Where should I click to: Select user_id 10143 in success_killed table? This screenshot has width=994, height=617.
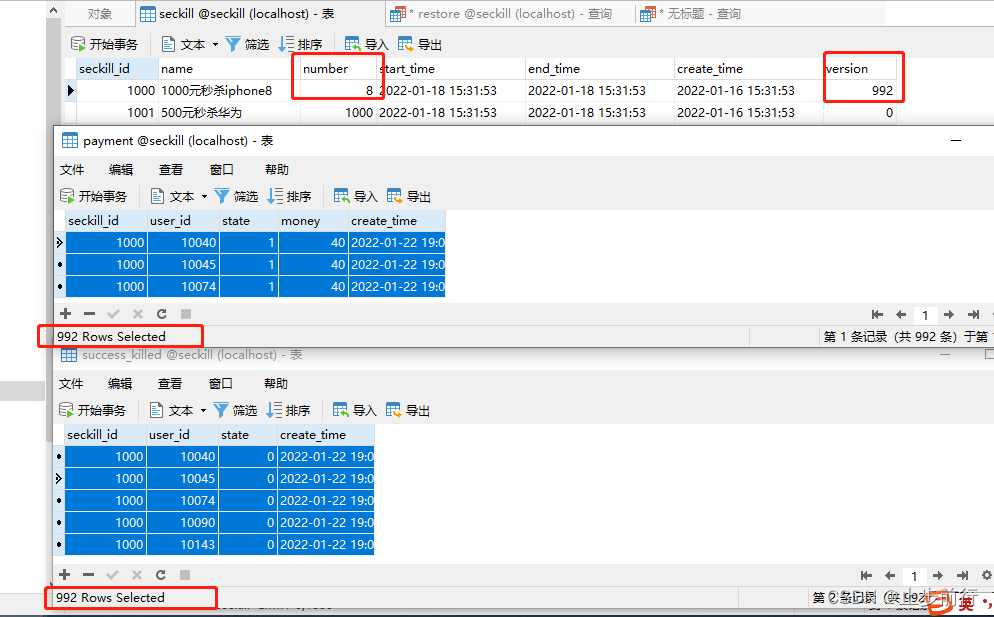coord(181,545)
